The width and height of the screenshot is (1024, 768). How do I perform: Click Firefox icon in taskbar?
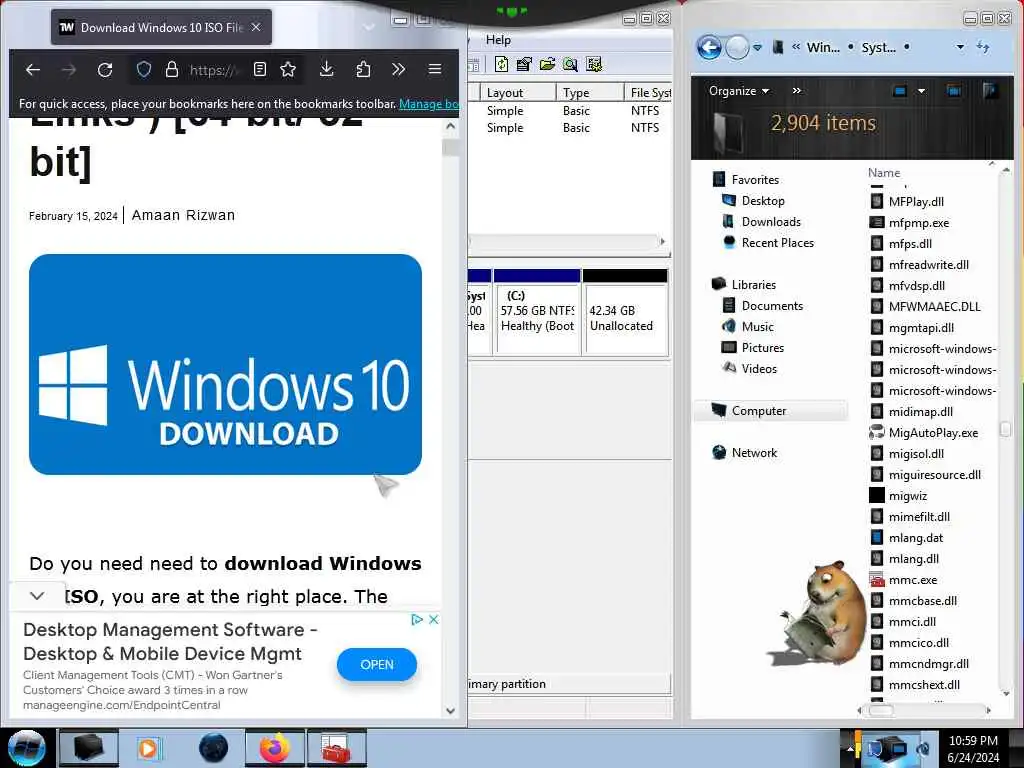tap(275, 748)
